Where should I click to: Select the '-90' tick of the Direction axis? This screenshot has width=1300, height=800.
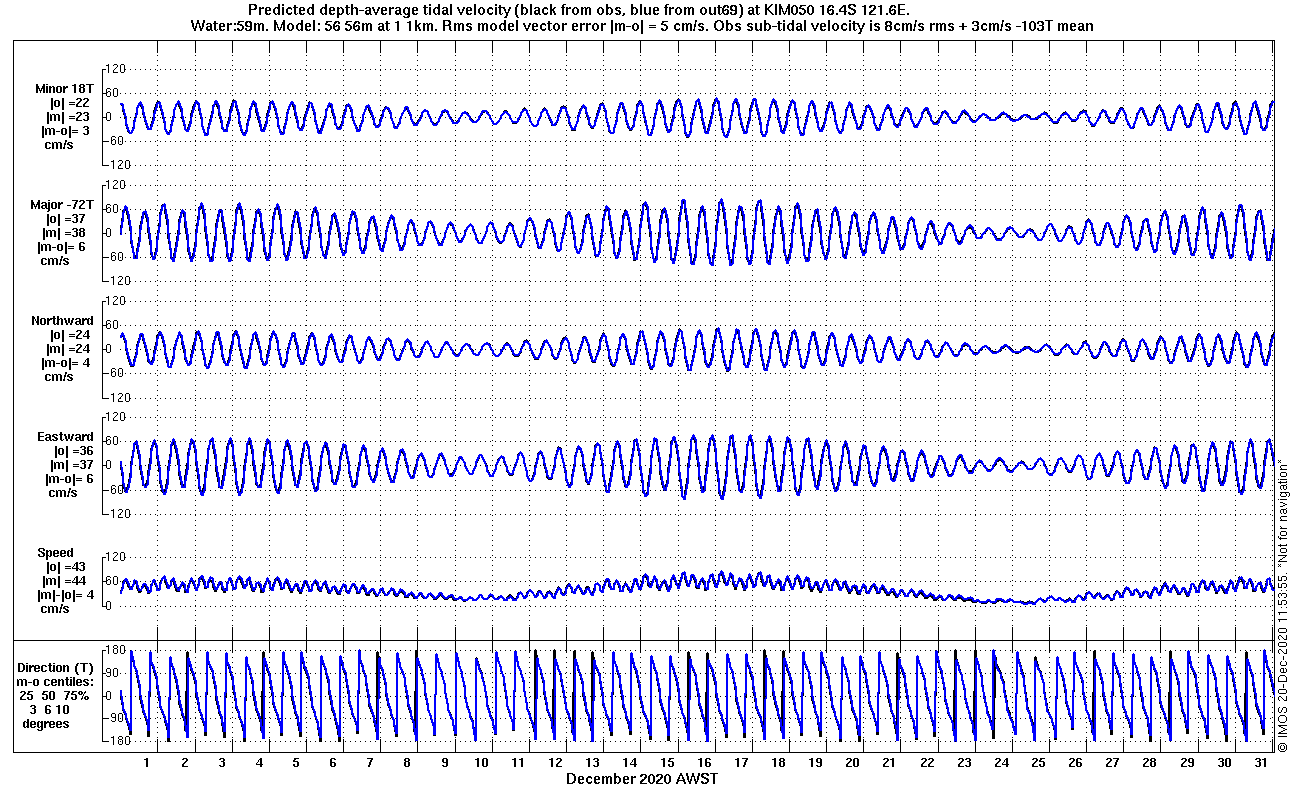point(114,719)
